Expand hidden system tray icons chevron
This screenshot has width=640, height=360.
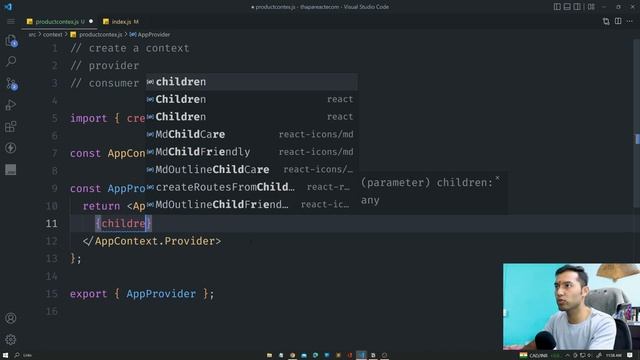click(567, 356)
